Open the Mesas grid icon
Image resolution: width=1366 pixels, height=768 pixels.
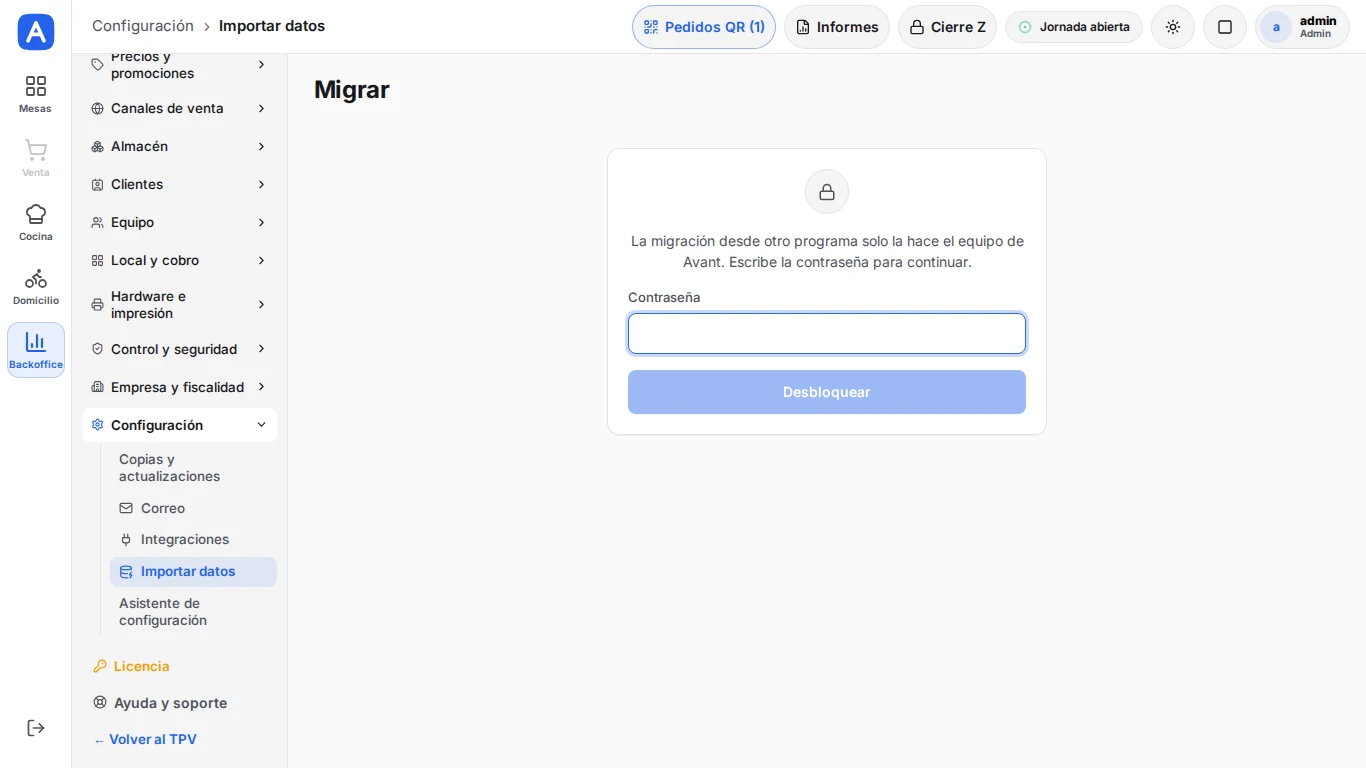click(36, 86)
